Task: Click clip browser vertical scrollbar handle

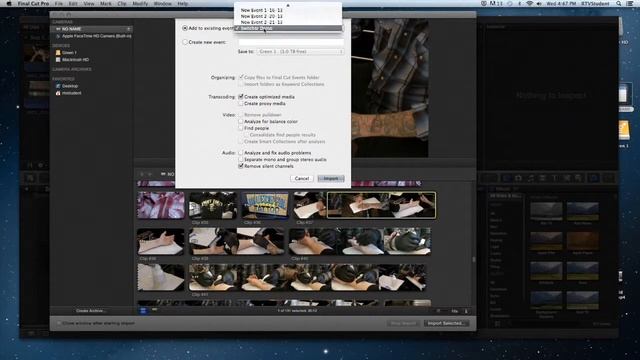Action: (x=474, y=260)
